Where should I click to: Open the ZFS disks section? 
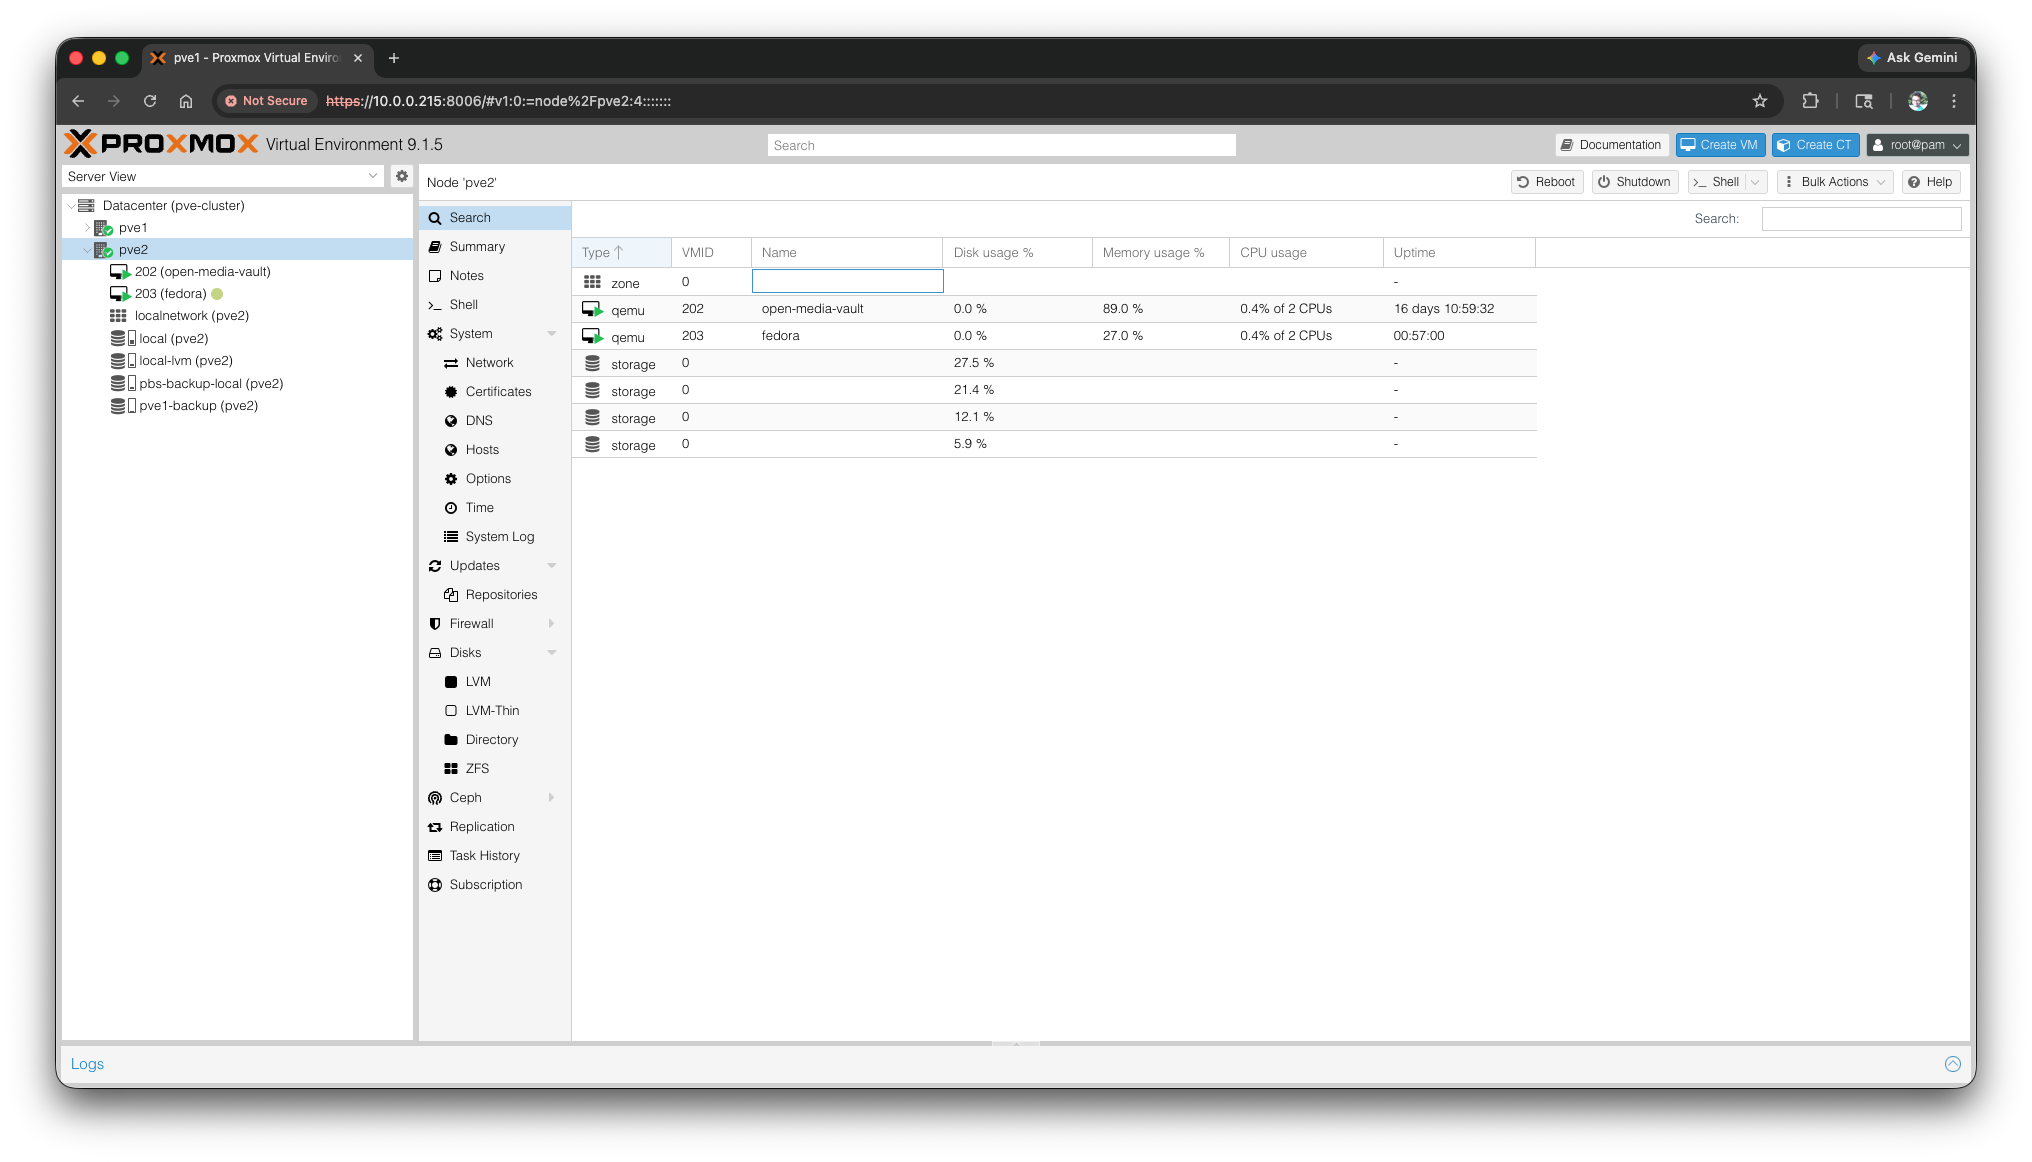click(x=476, y=769)
